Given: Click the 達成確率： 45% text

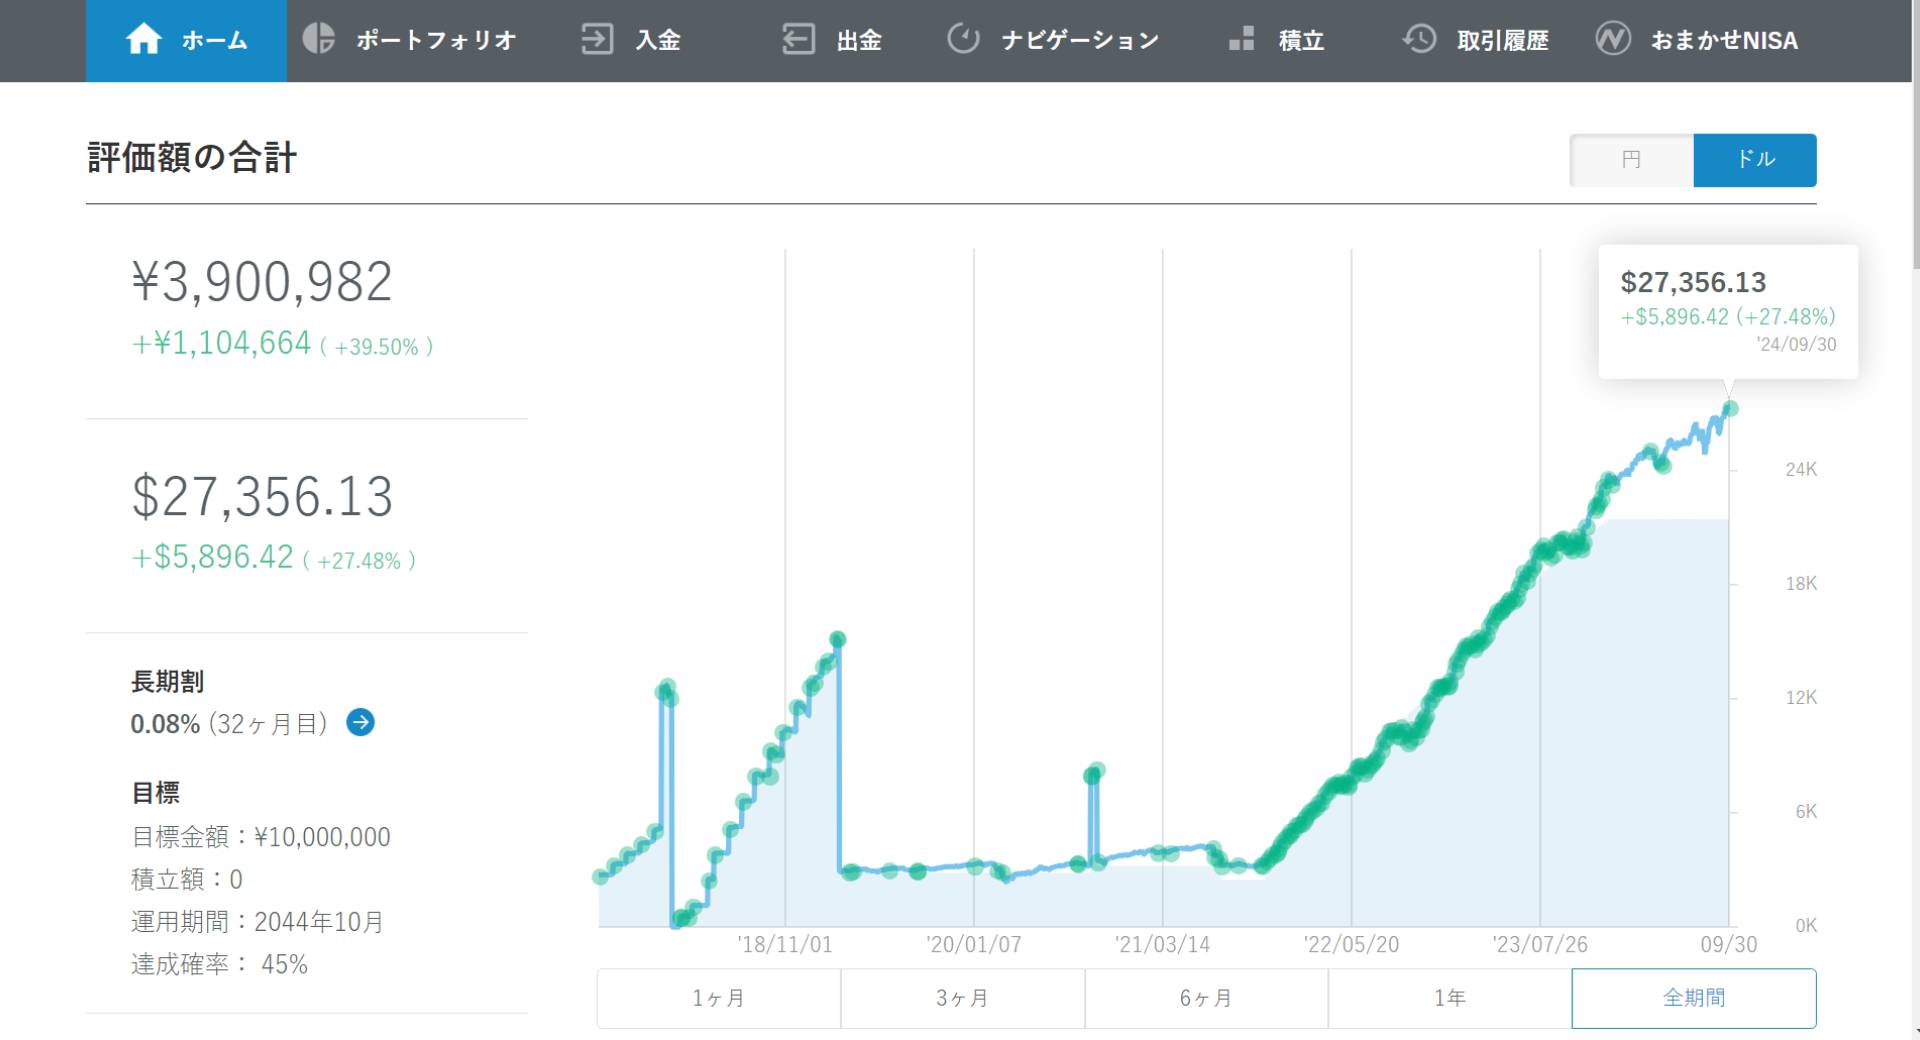Looking at the screenshot, I should [x=219, y=964].
